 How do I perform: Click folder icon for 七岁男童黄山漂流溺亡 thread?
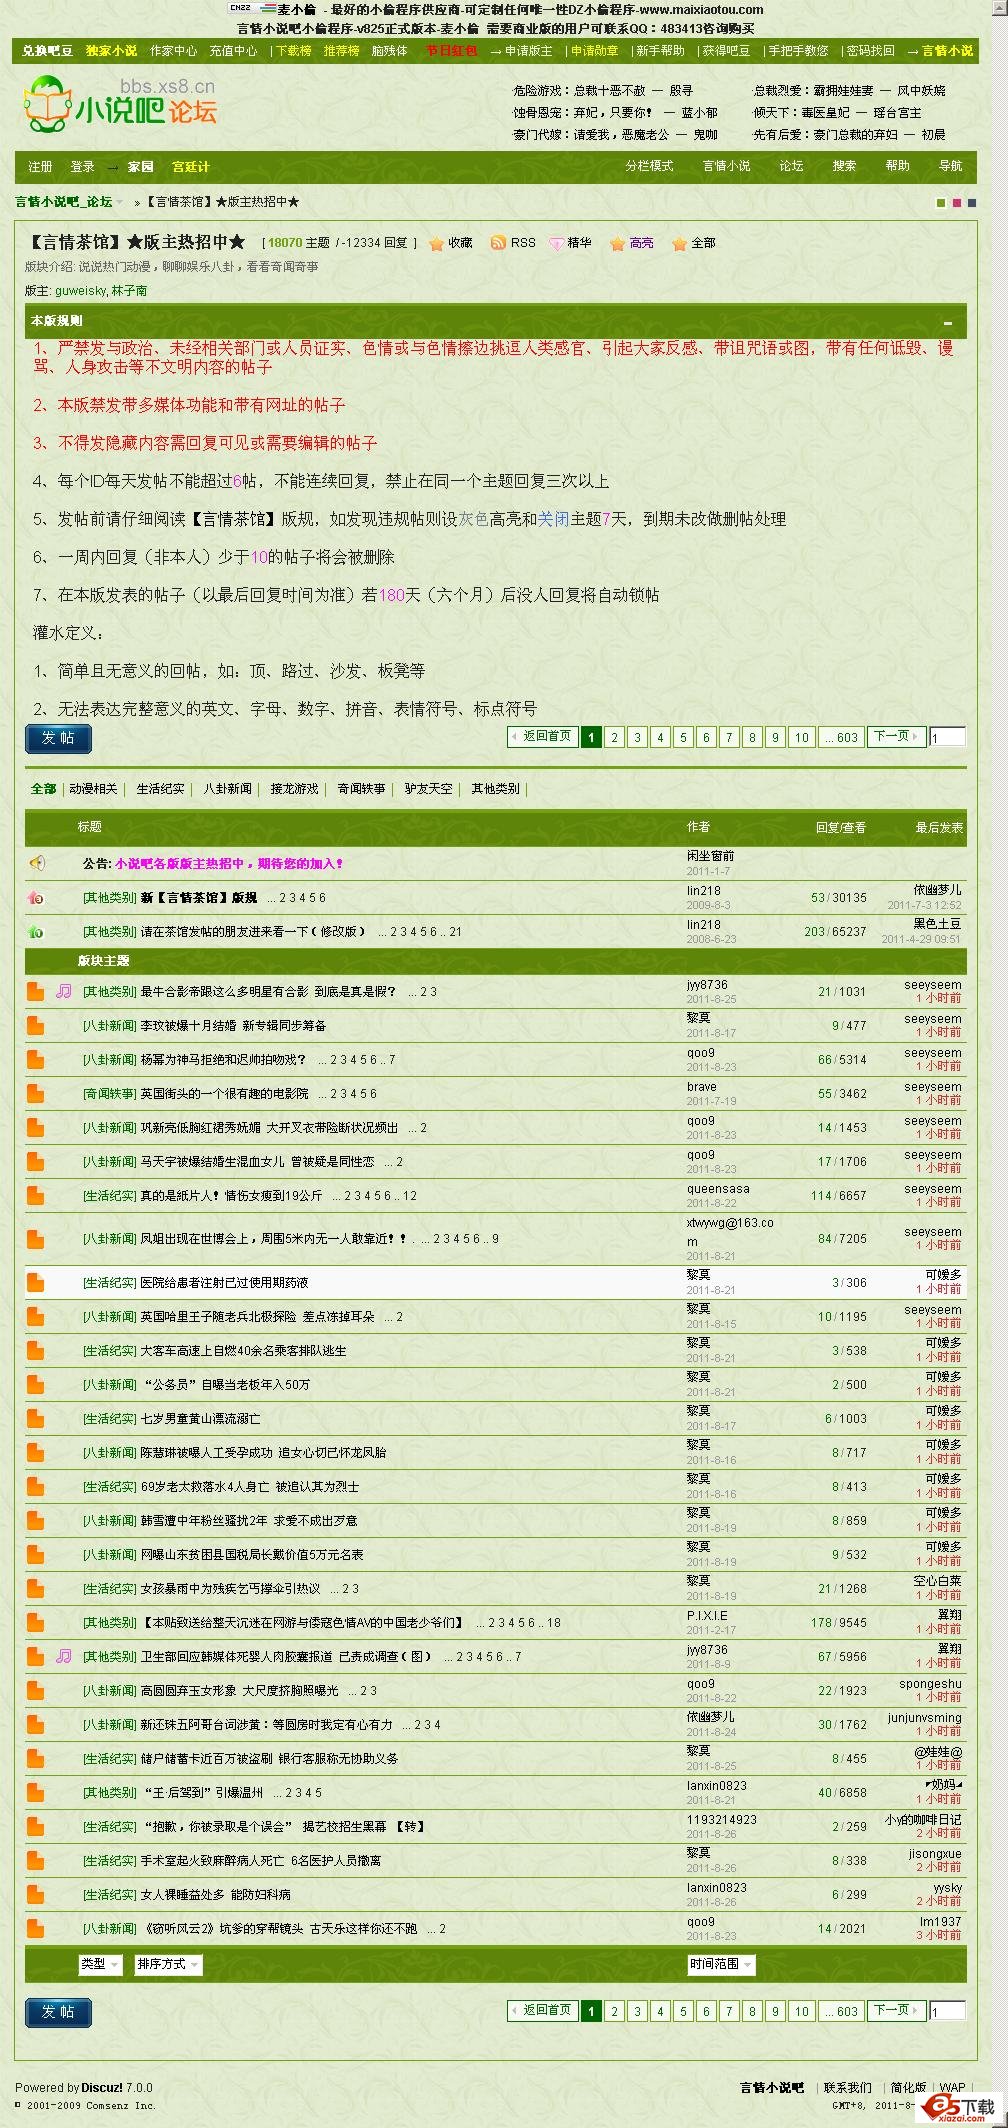(x=35, y=1418)
